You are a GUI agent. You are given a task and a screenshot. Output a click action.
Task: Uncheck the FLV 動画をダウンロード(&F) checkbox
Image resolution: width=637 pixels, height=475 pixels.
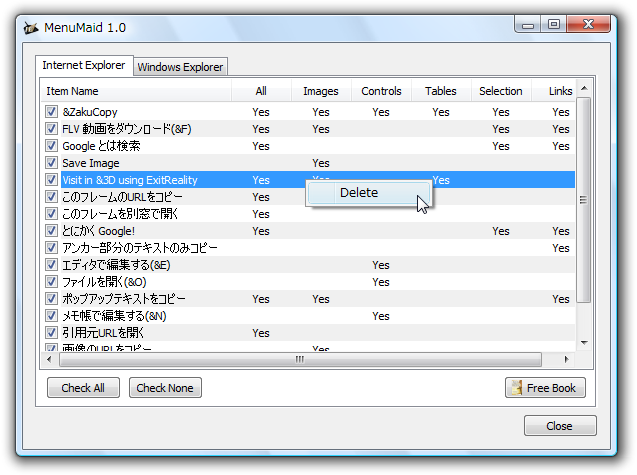(x=51, y=129)
